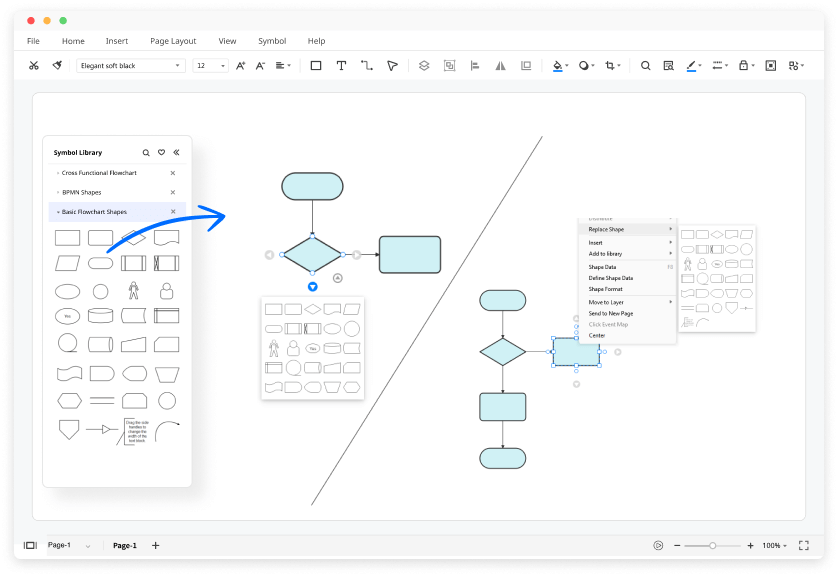Pick the database cylinder shape in library
This screenshot has height=576, width=838.
100,315
